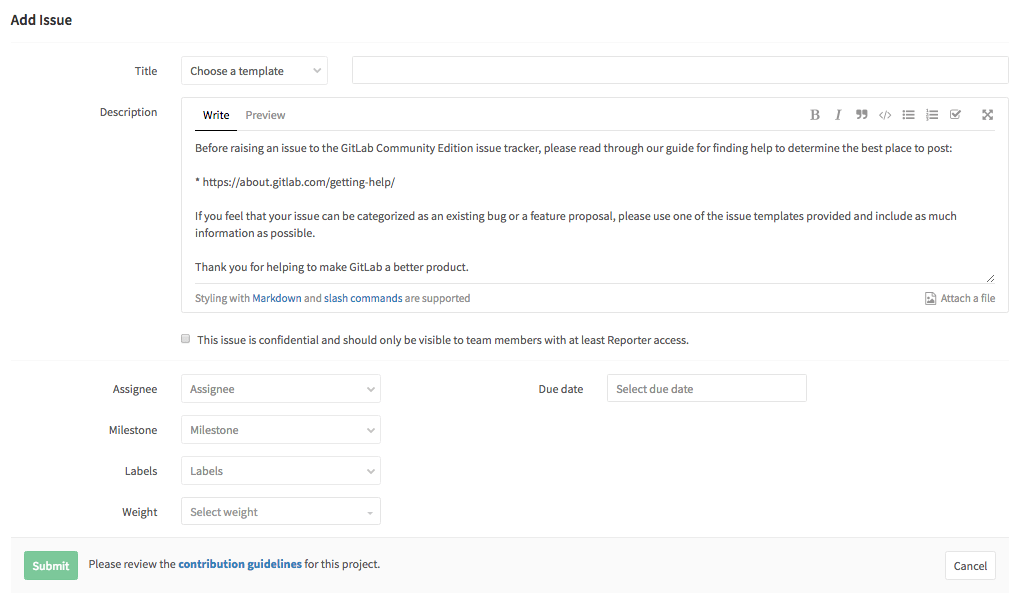The image size is (1022, 601).
Task: Switch to the Preview tab
Action: coord(264,115)
